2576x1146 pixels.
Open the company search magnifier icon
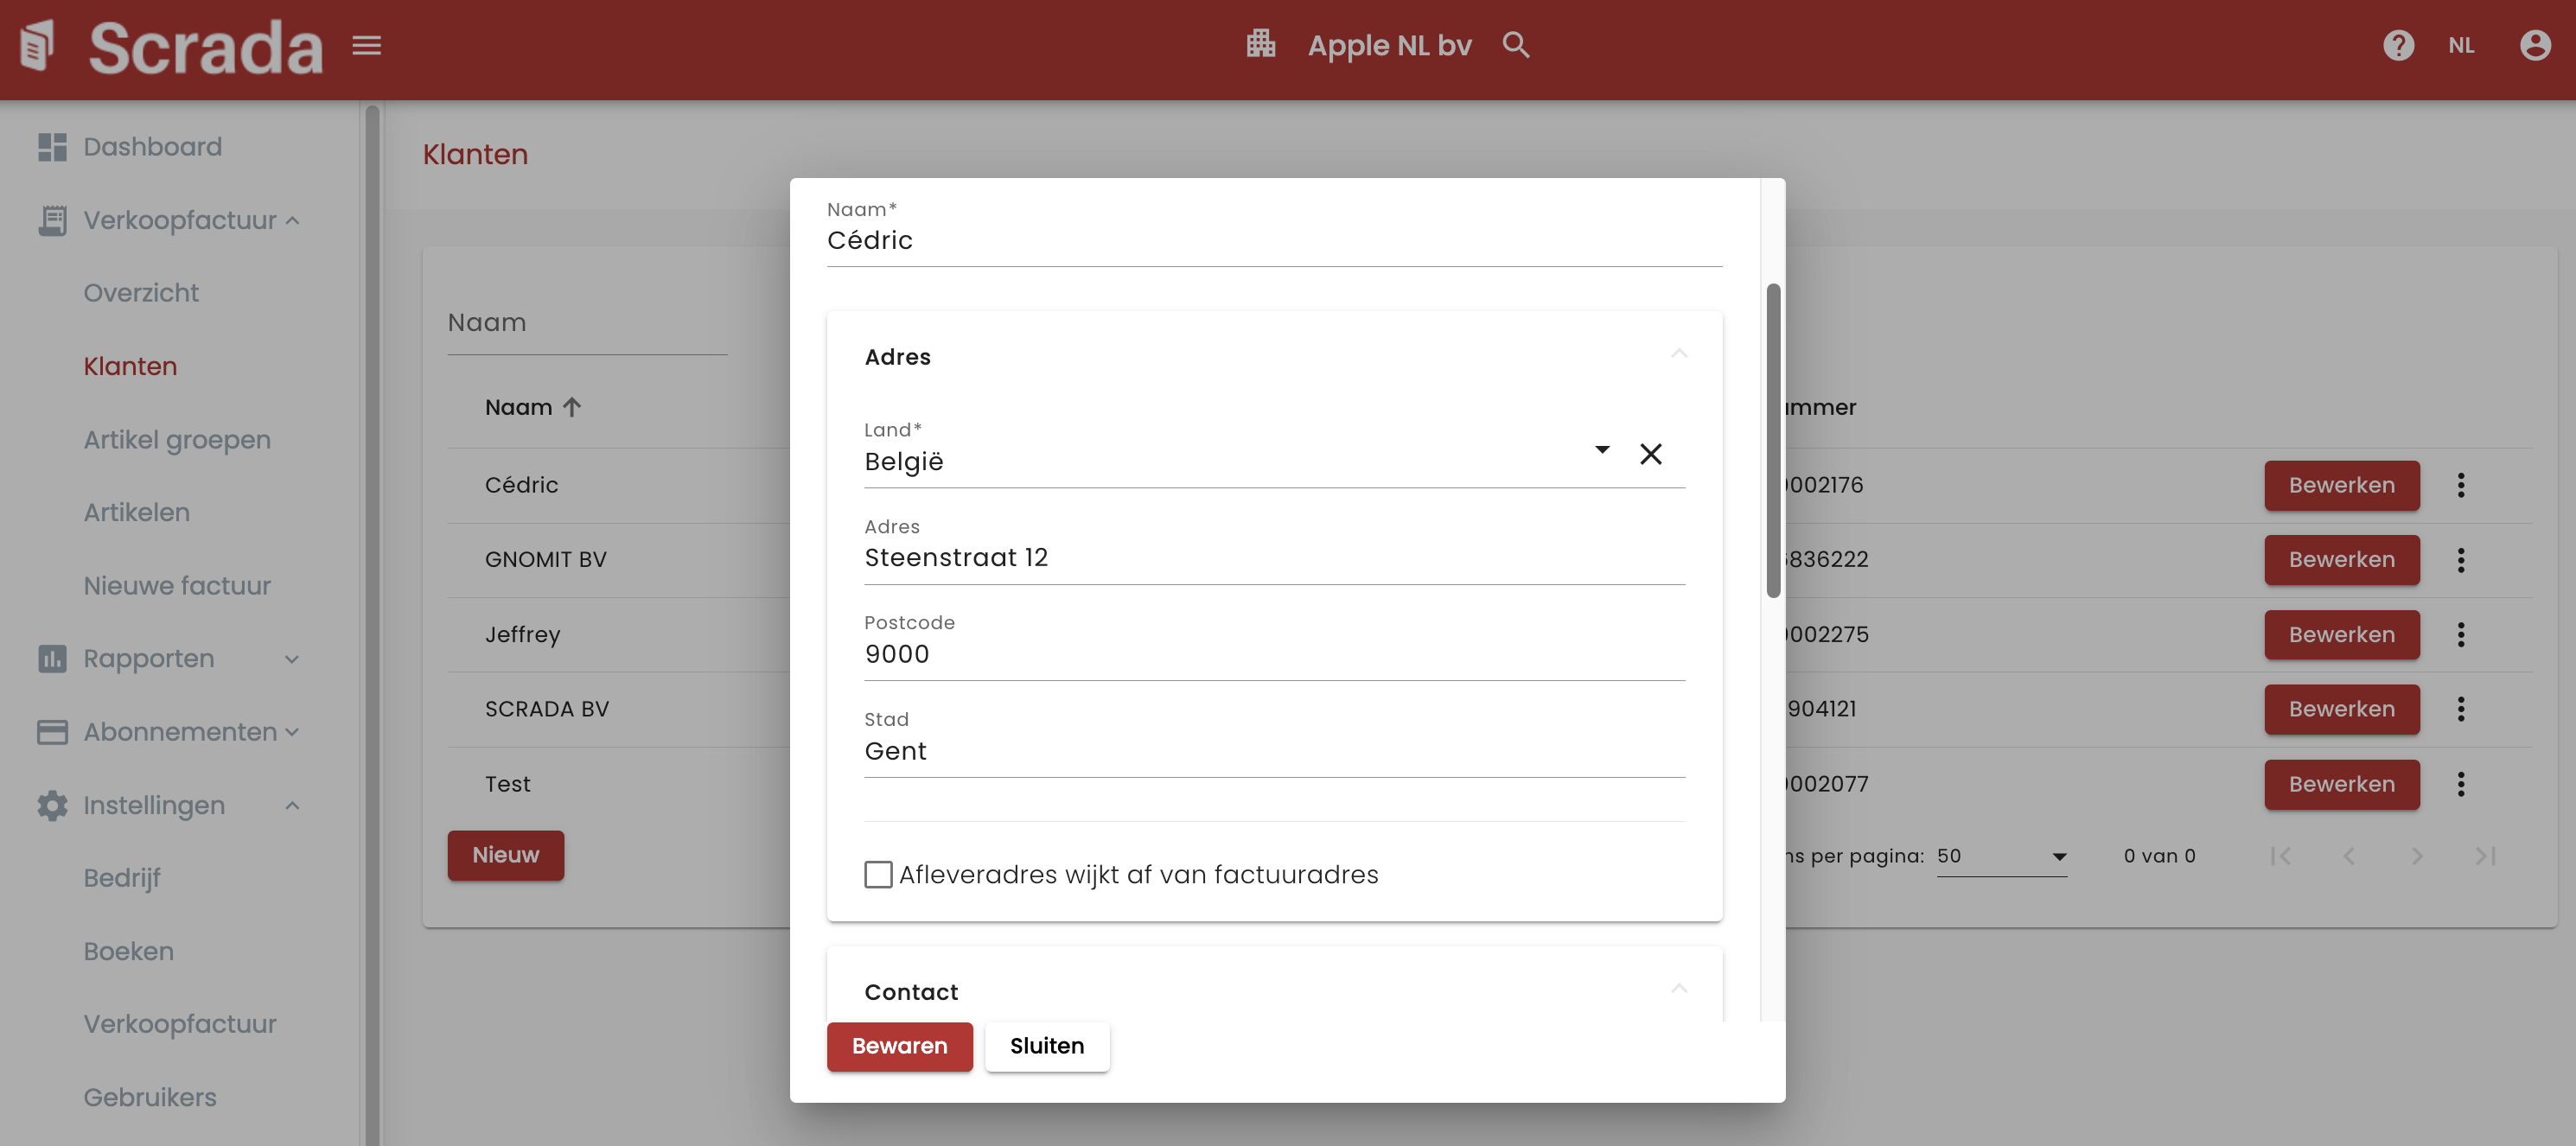(x=1516, y=45)
